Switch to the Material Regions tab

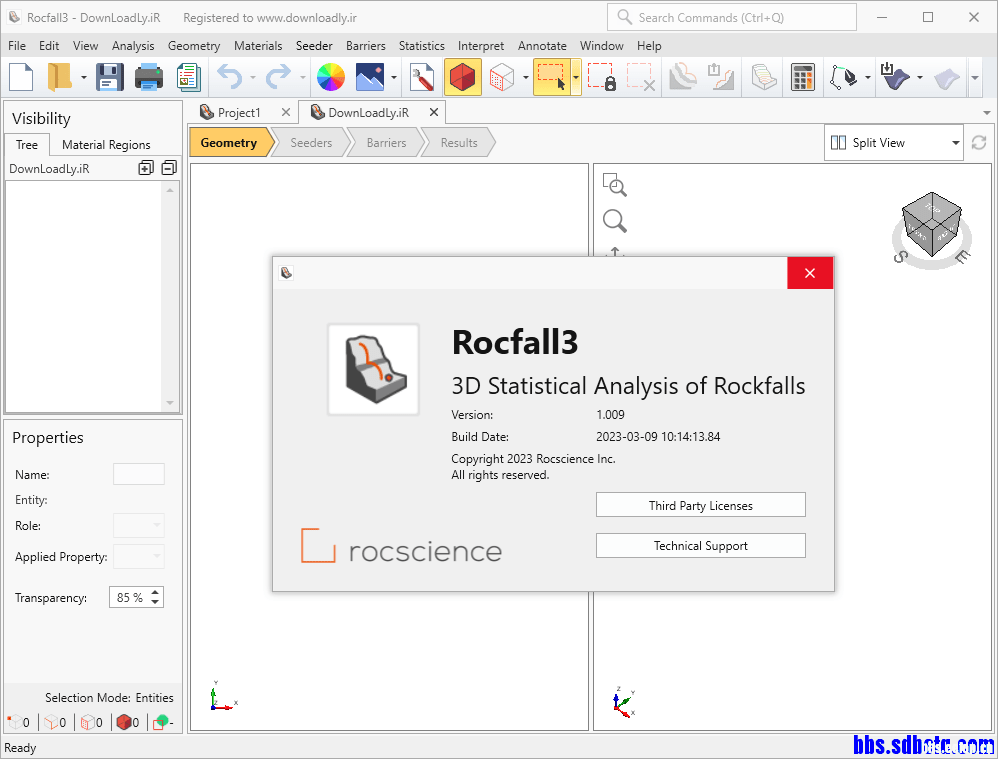coord(106,145)
